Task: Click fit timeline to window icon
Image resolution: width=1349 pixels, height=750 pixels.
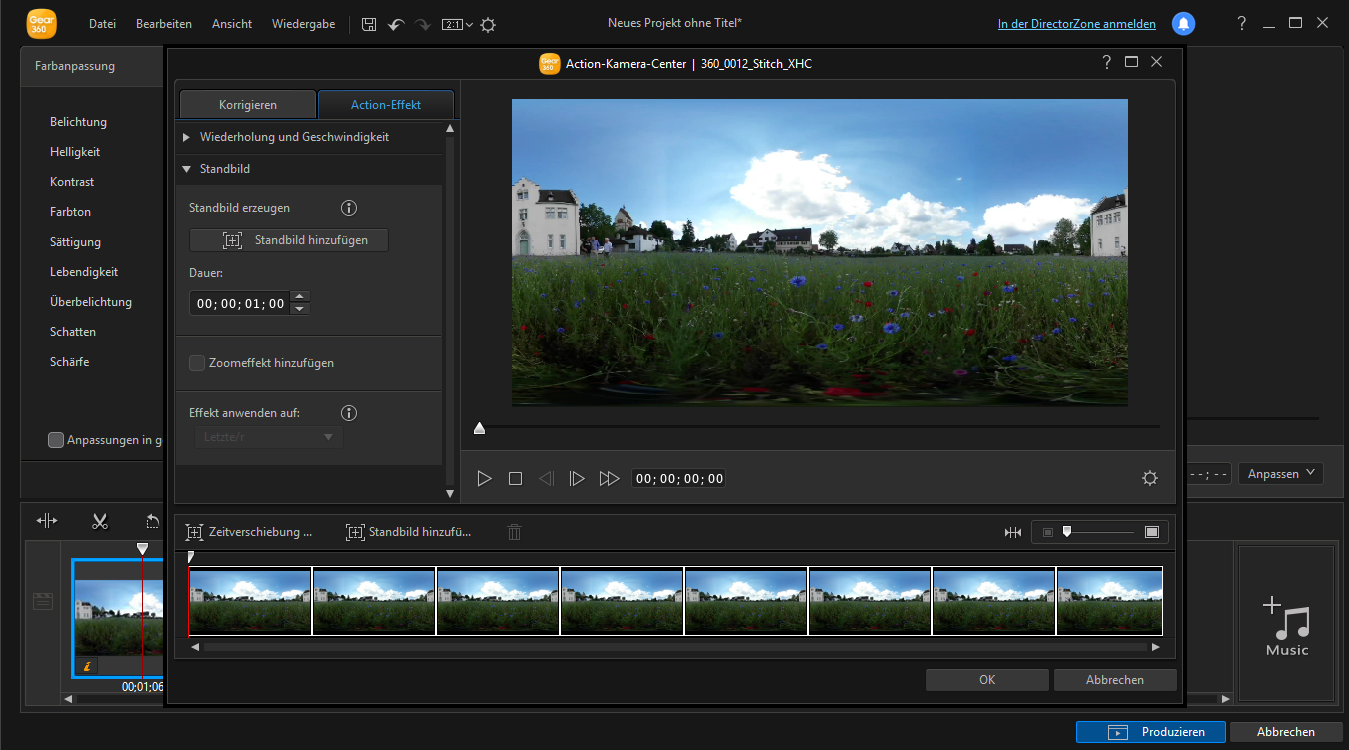Action: pyautogui.click(x=1013, y=532)
